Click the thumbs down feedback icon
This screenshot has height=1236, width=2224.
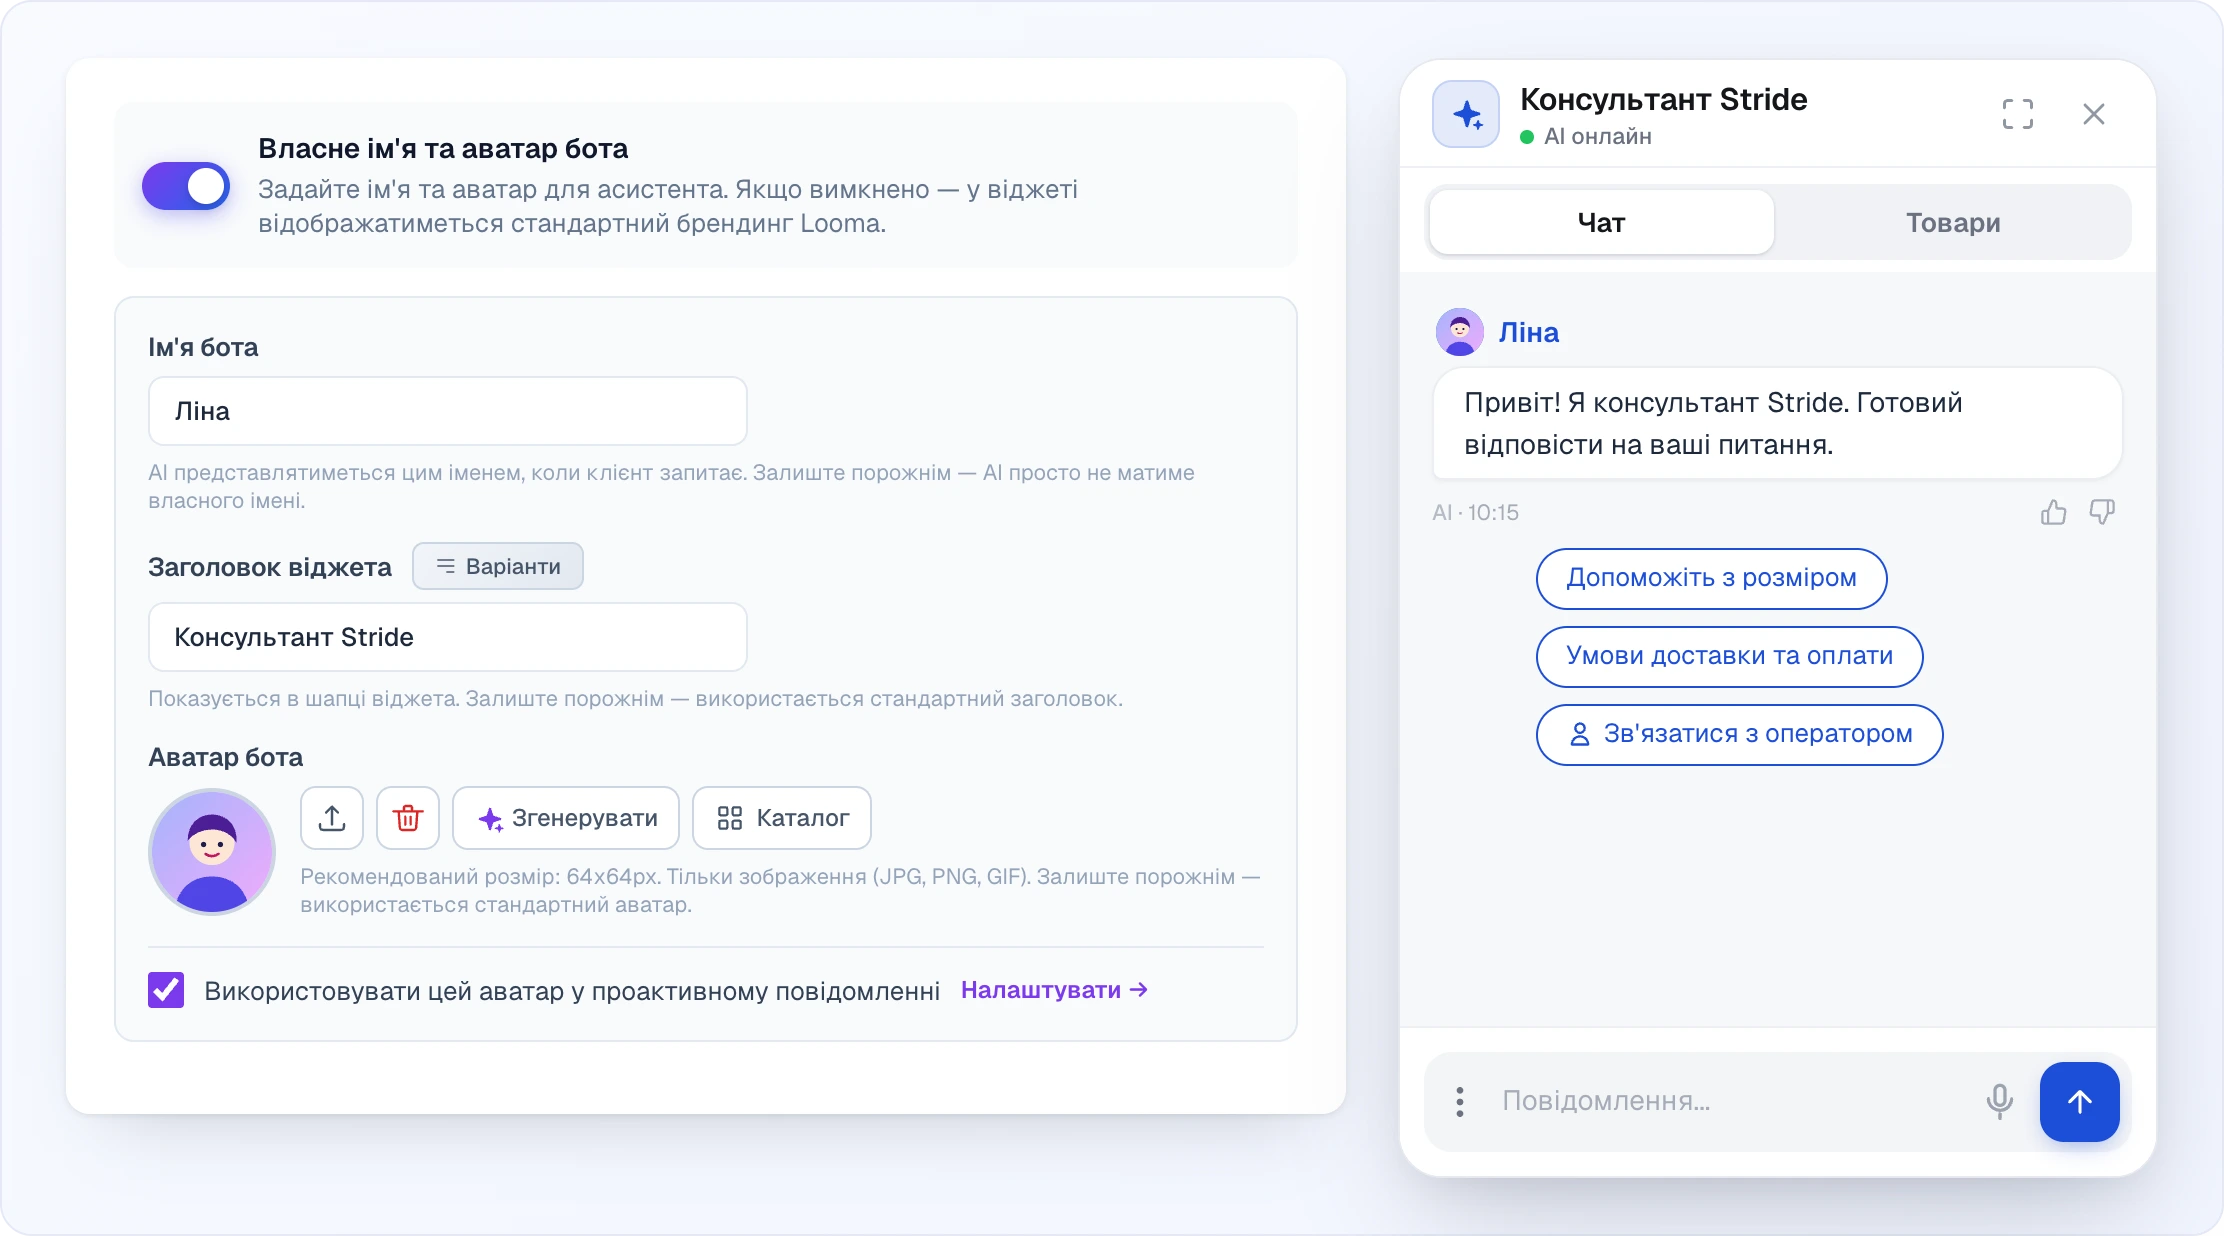[x=2102, y=512]
